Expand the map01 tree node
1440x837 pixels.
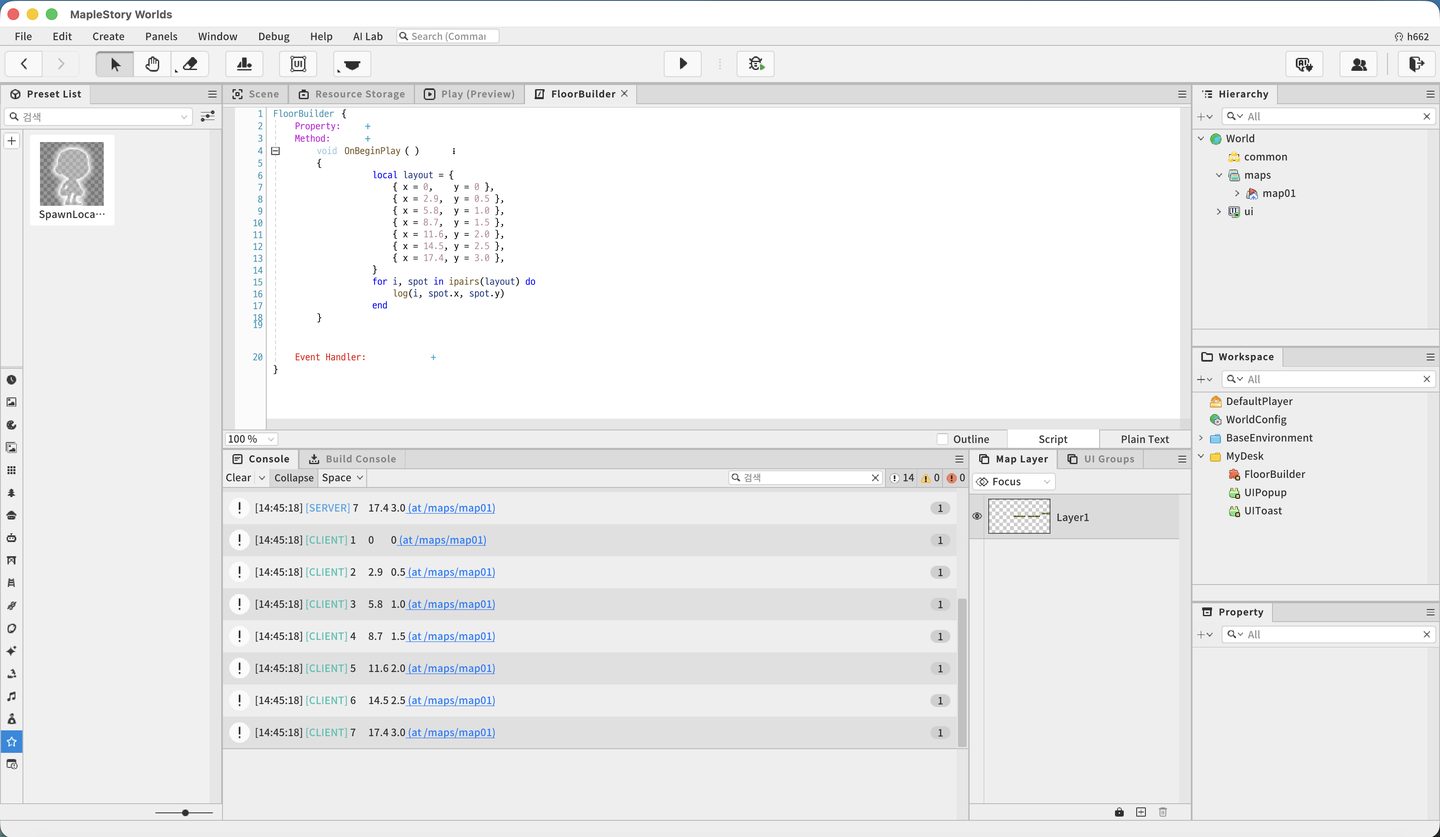pos(1237,194)
